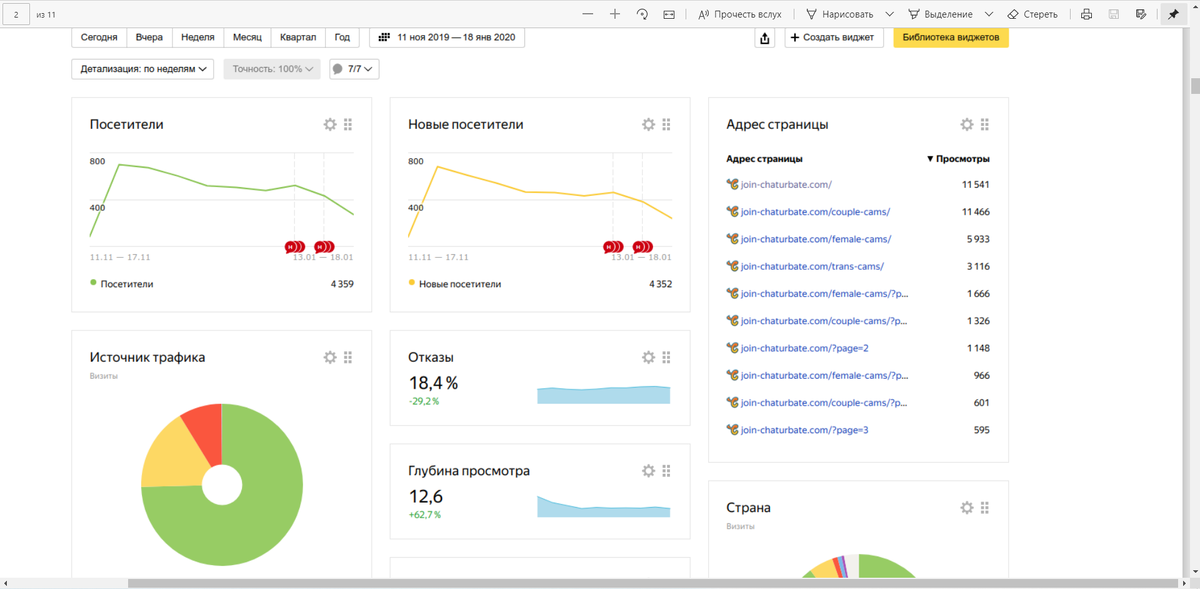Pin the PDF toolbar
1200x589 pixels.
click(x=1174, y=14)
